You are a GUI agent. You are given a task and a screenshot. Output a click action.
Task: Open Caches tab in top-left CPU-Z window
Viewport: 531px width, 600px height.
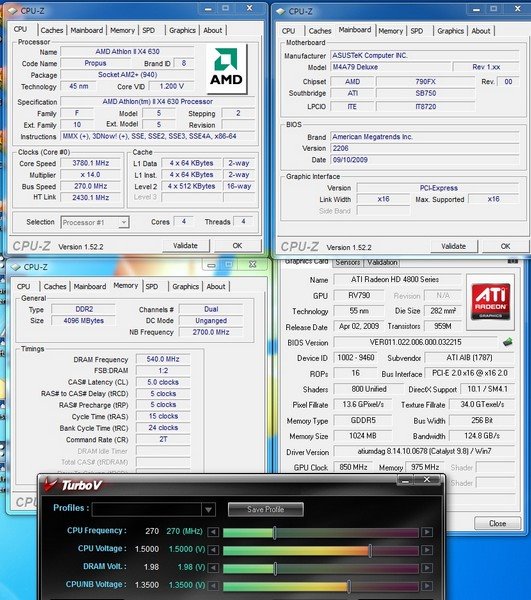[x=52, y=30]
